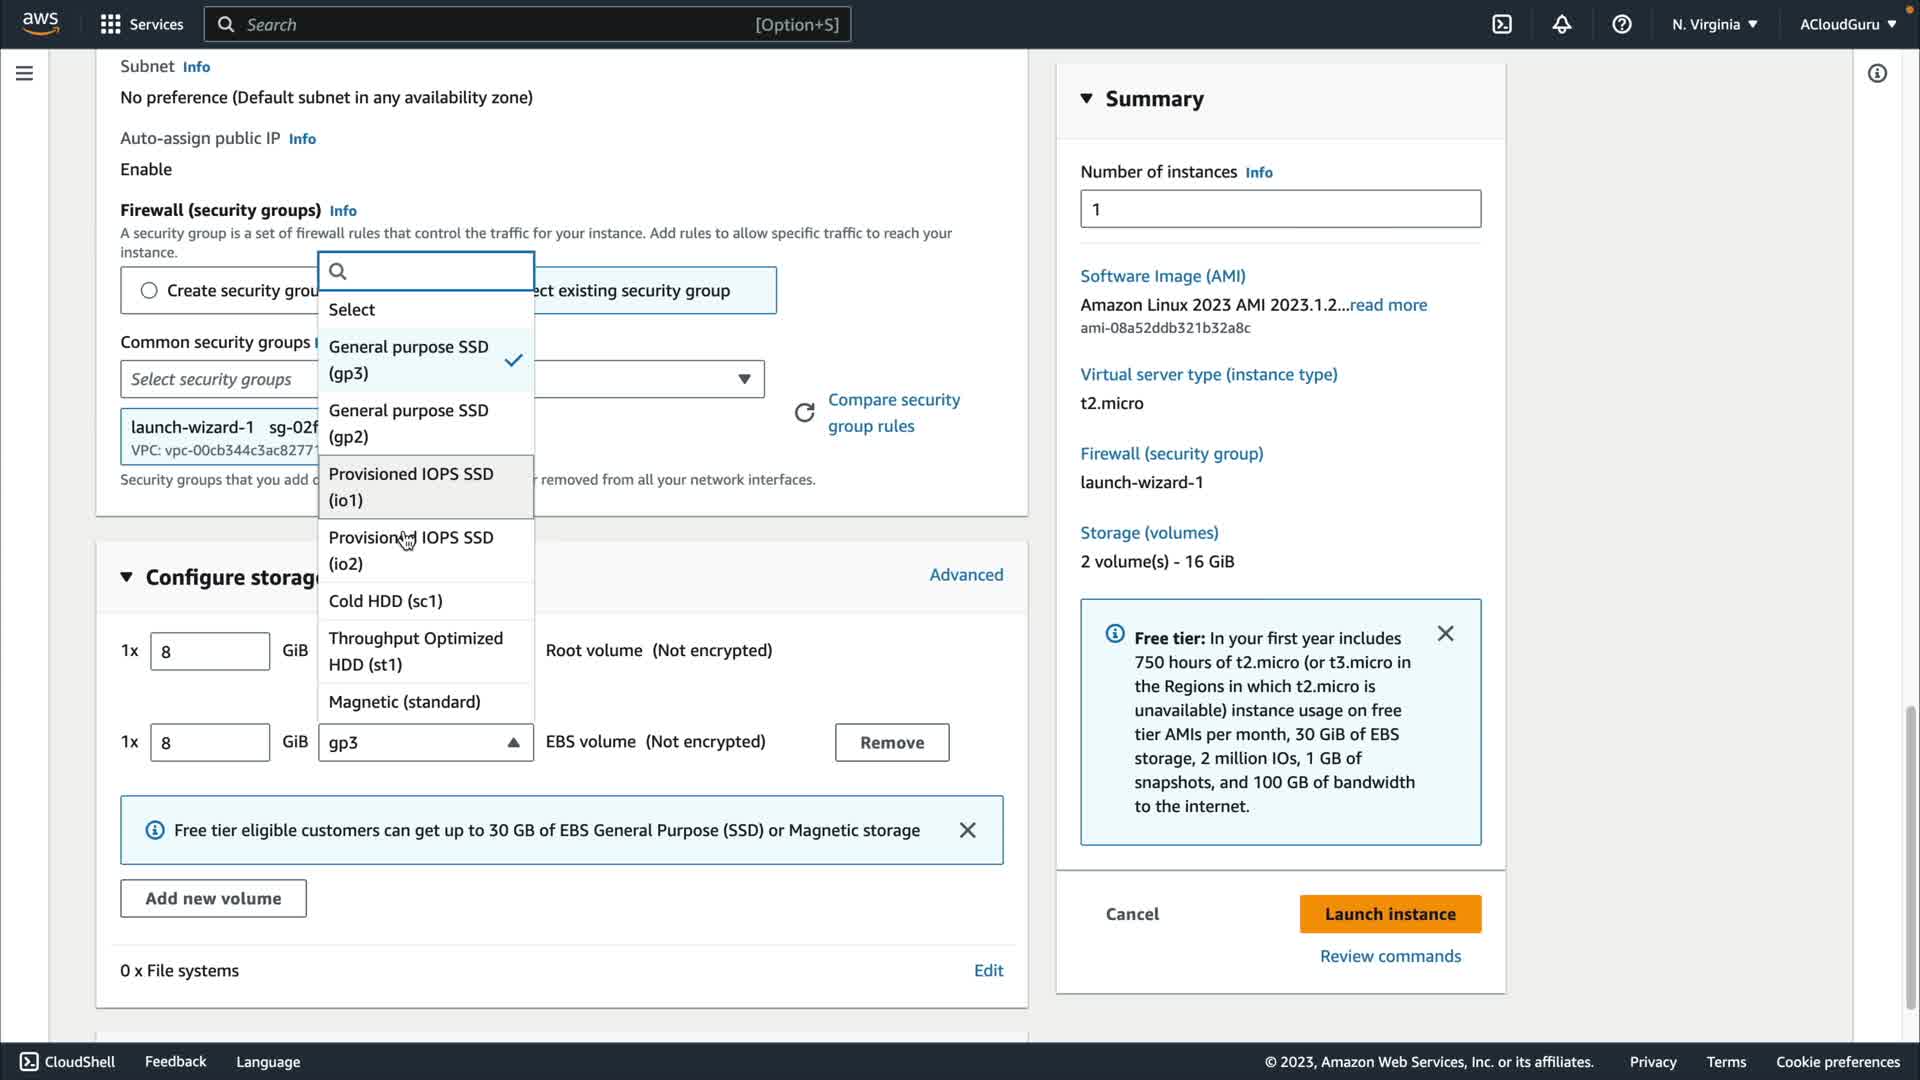1920x1080 pixels.
Task: Open the info panel icon at right
Action: (1877, 73)
